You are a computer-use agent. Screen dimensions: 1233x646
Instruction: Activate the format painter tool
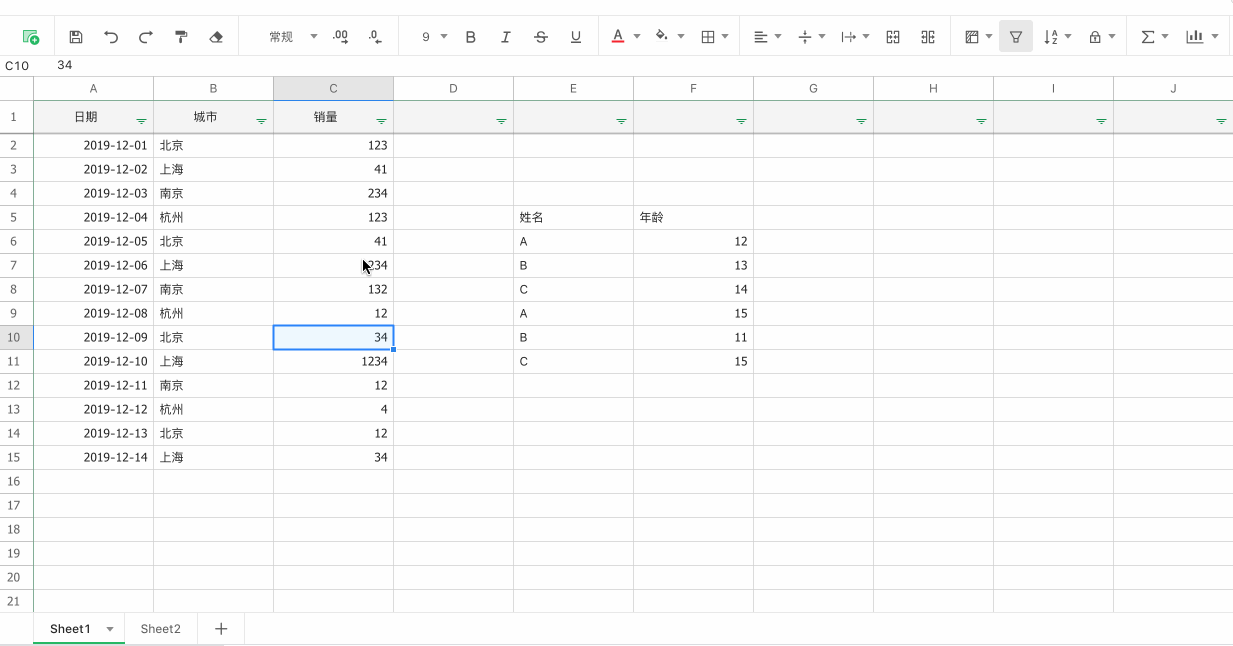click(x=181, y=37)
